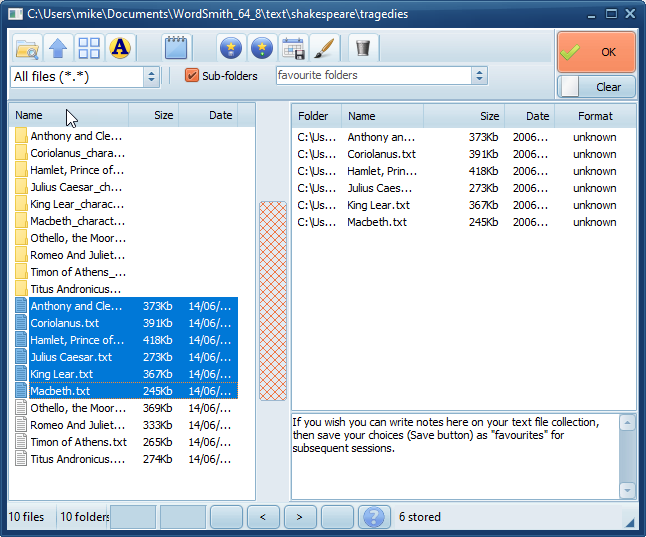646x537 pixels.
Task: Expand the favourite folders dropdown
Action: click(479, 76)
